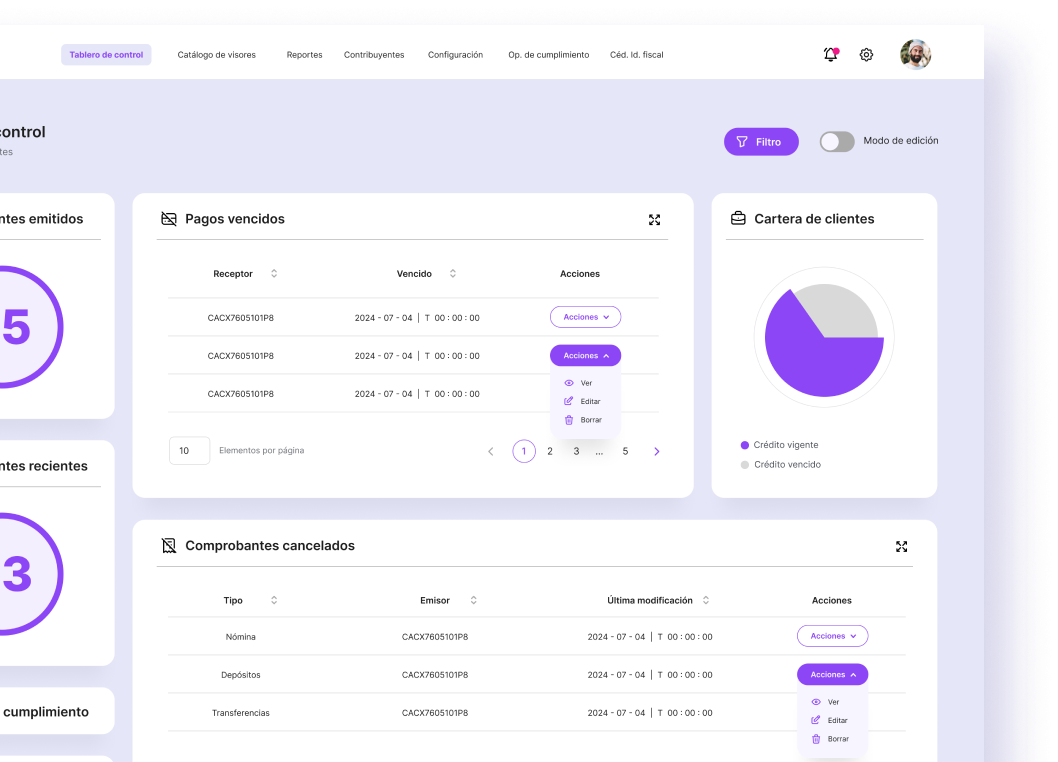Go to page 2 in pagination
Image resolution: width=1058 pixels, height=762 pixels.
[x=550, y=451]
